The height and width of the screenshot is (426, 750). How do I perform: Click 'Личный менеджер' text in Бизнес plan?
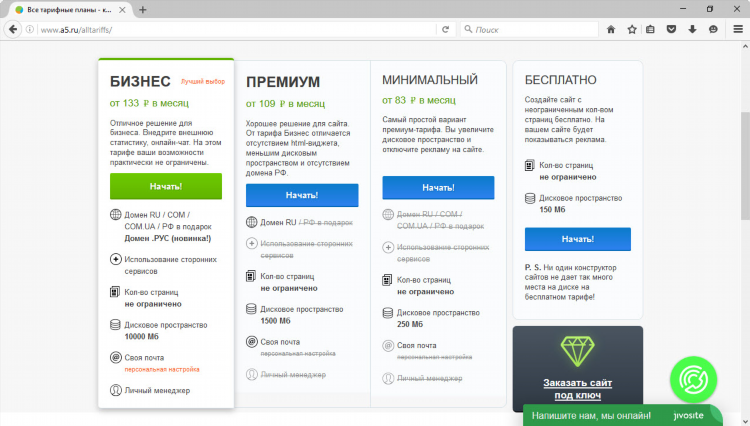pyautogui.click(x=157, y=391)
